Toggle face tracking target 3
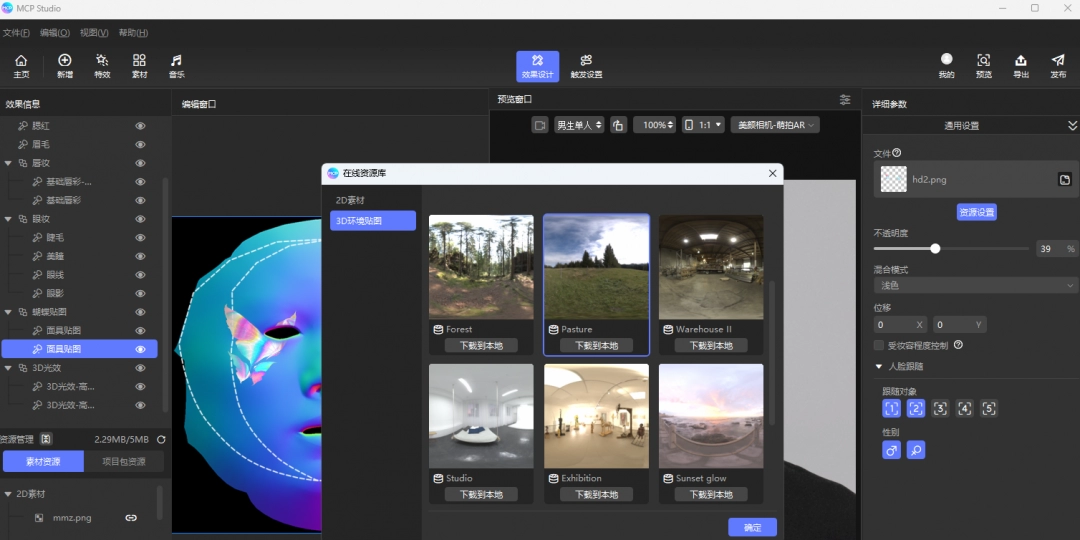This screenshot has height=540, width=1080. click(x=940, y=408)
